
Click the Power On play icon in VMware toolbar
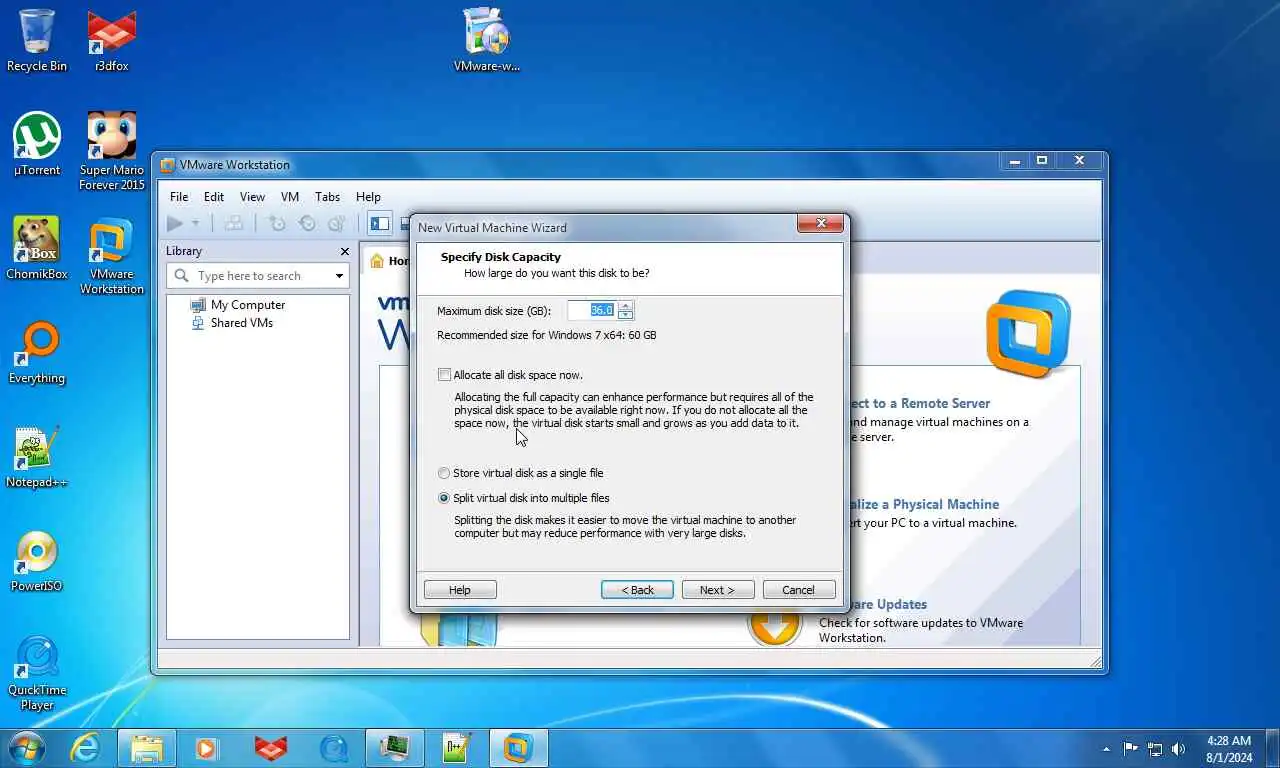click(175, 224)
